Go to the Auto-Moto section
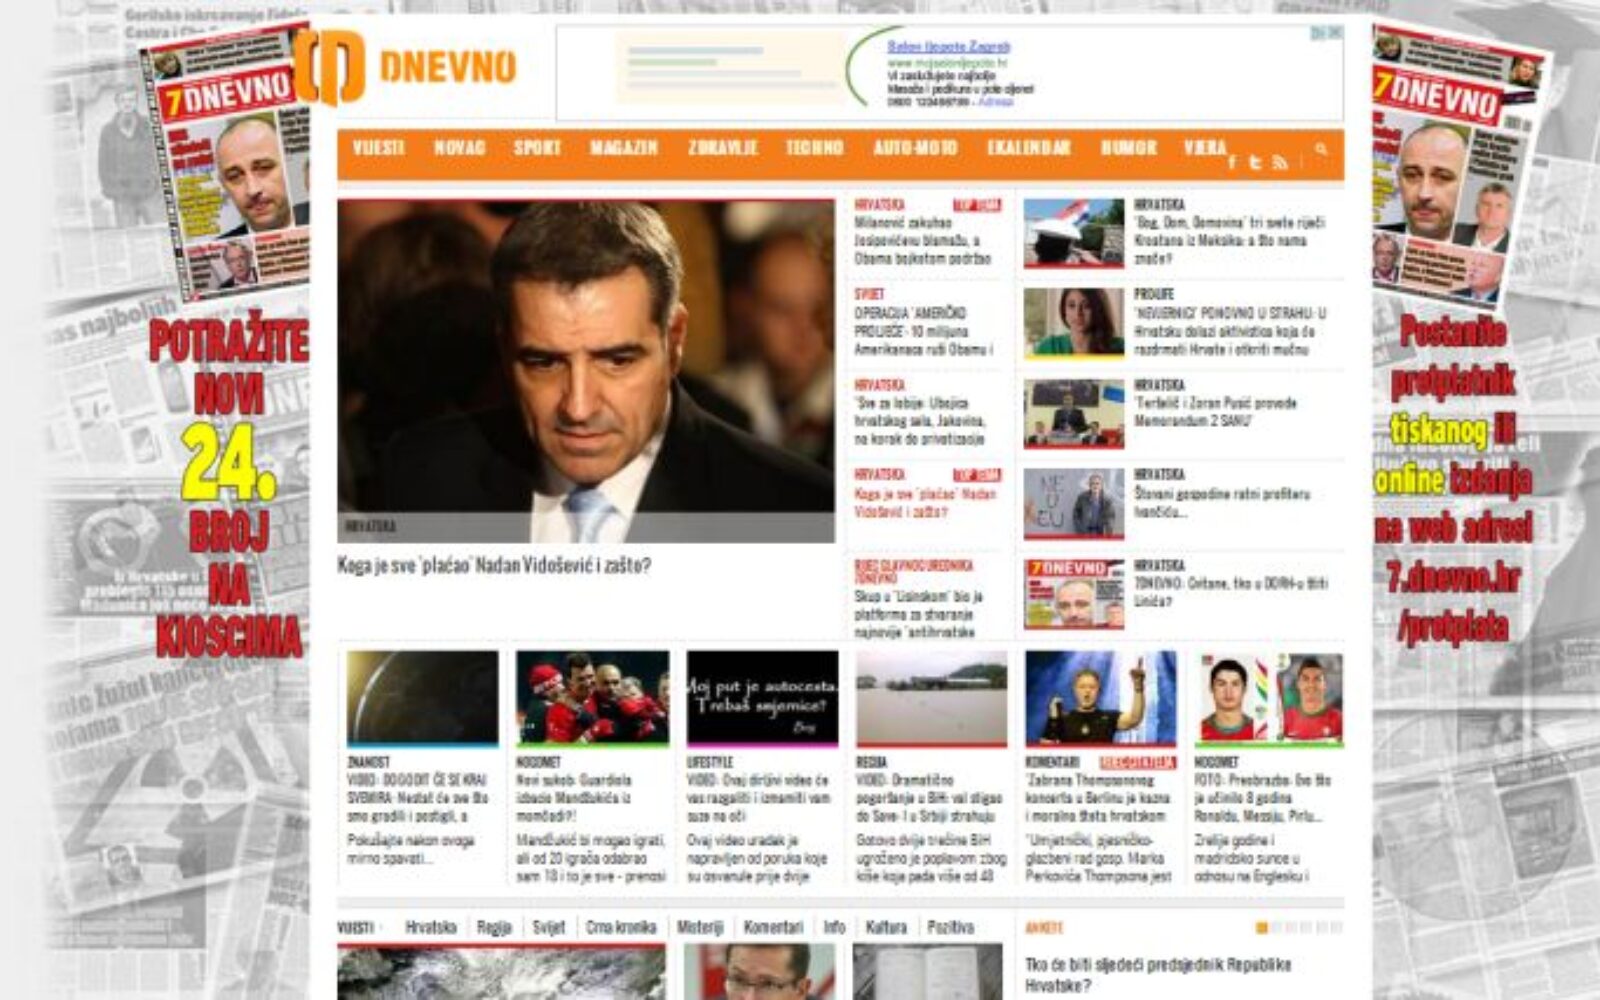Screen dimensions: 1600x1000 (915, 148)
